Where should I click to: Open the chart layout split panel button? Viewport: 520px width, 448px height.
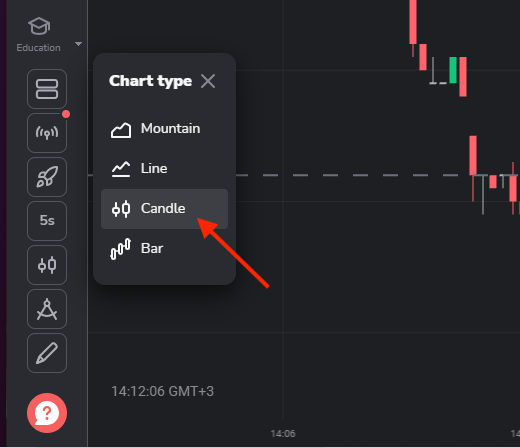pos(47,89)
